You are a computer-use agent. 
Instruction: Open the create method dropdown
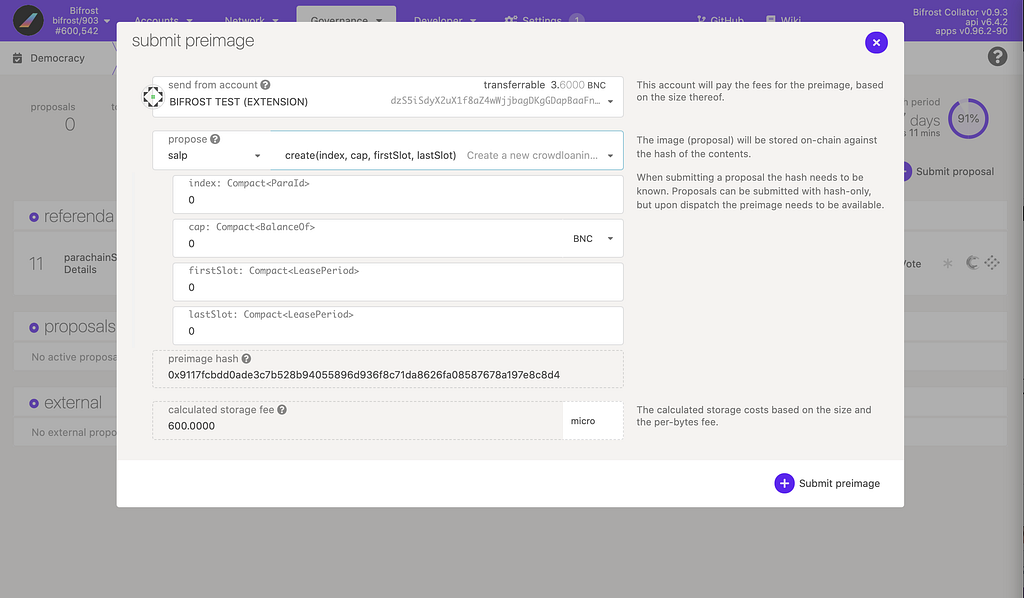tap(447, 150)
